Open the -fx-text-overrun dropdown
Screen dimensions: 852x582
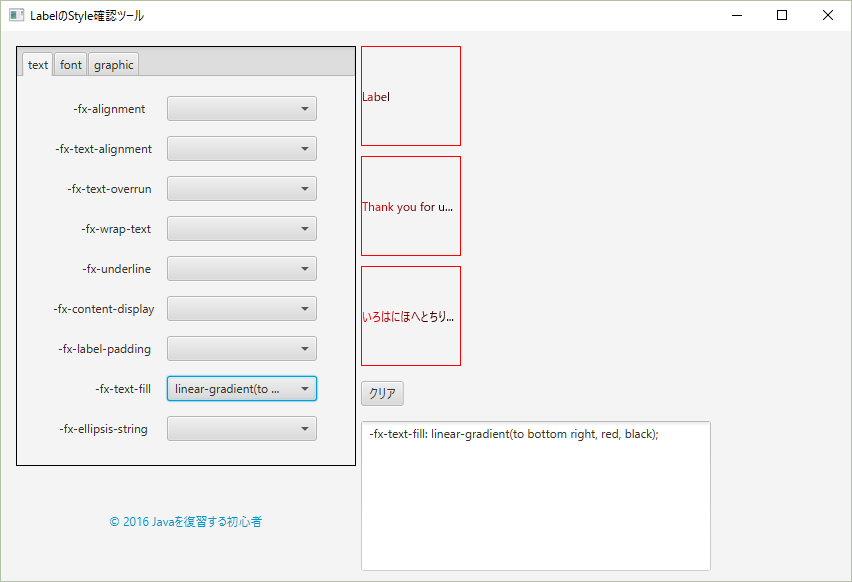click(x=241, y=188)
